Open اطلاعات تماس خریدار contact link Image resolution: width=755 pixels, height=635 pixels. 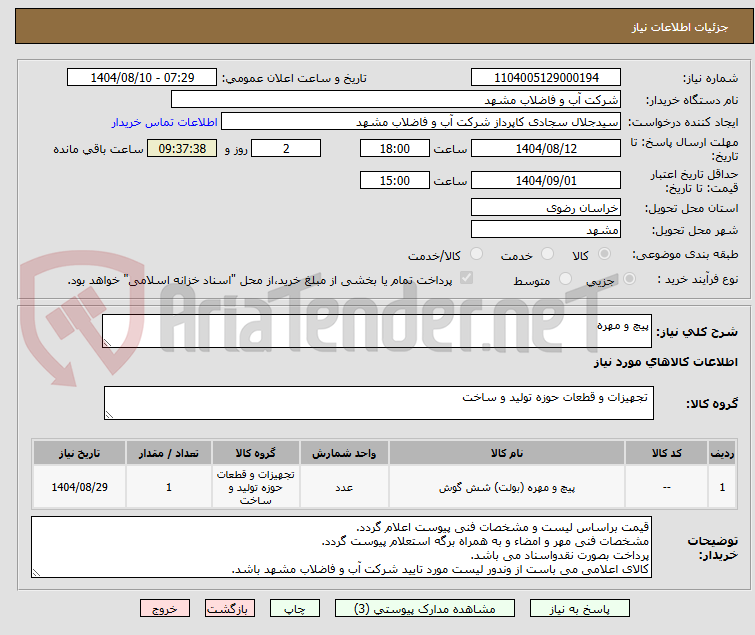[x=164, y=122]
